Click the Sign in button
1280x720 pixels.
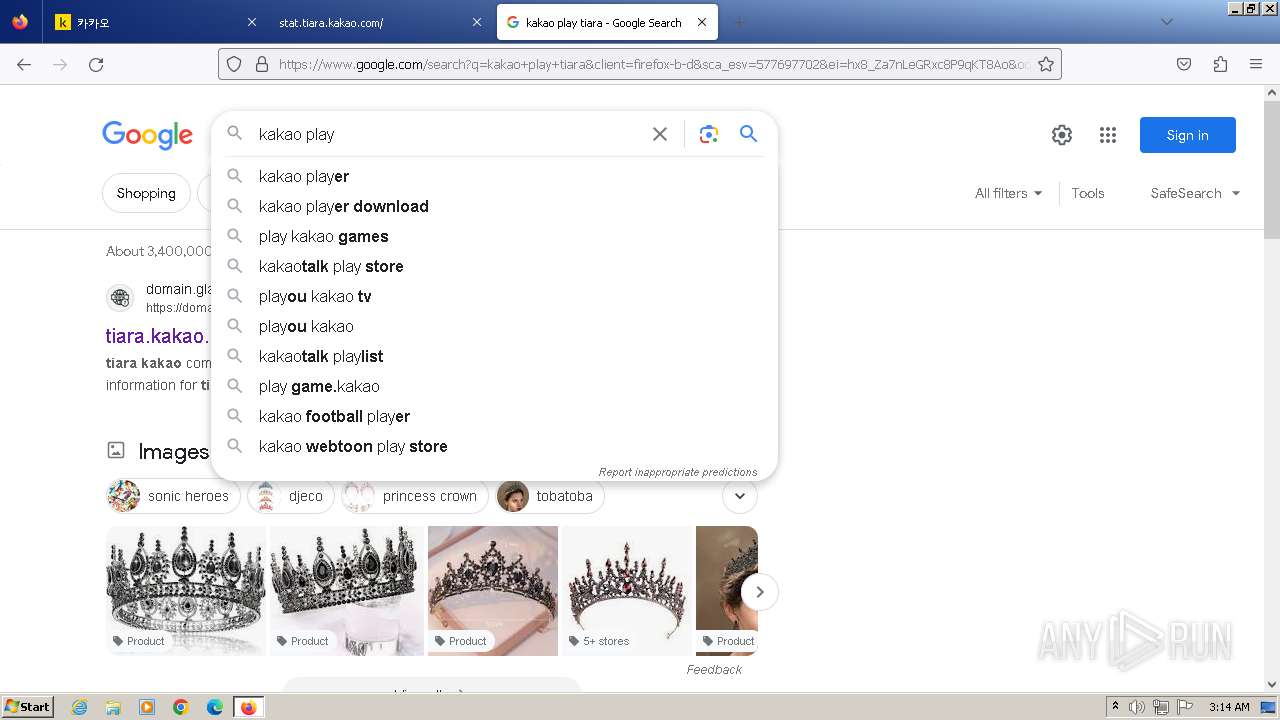click(1187, 135)
